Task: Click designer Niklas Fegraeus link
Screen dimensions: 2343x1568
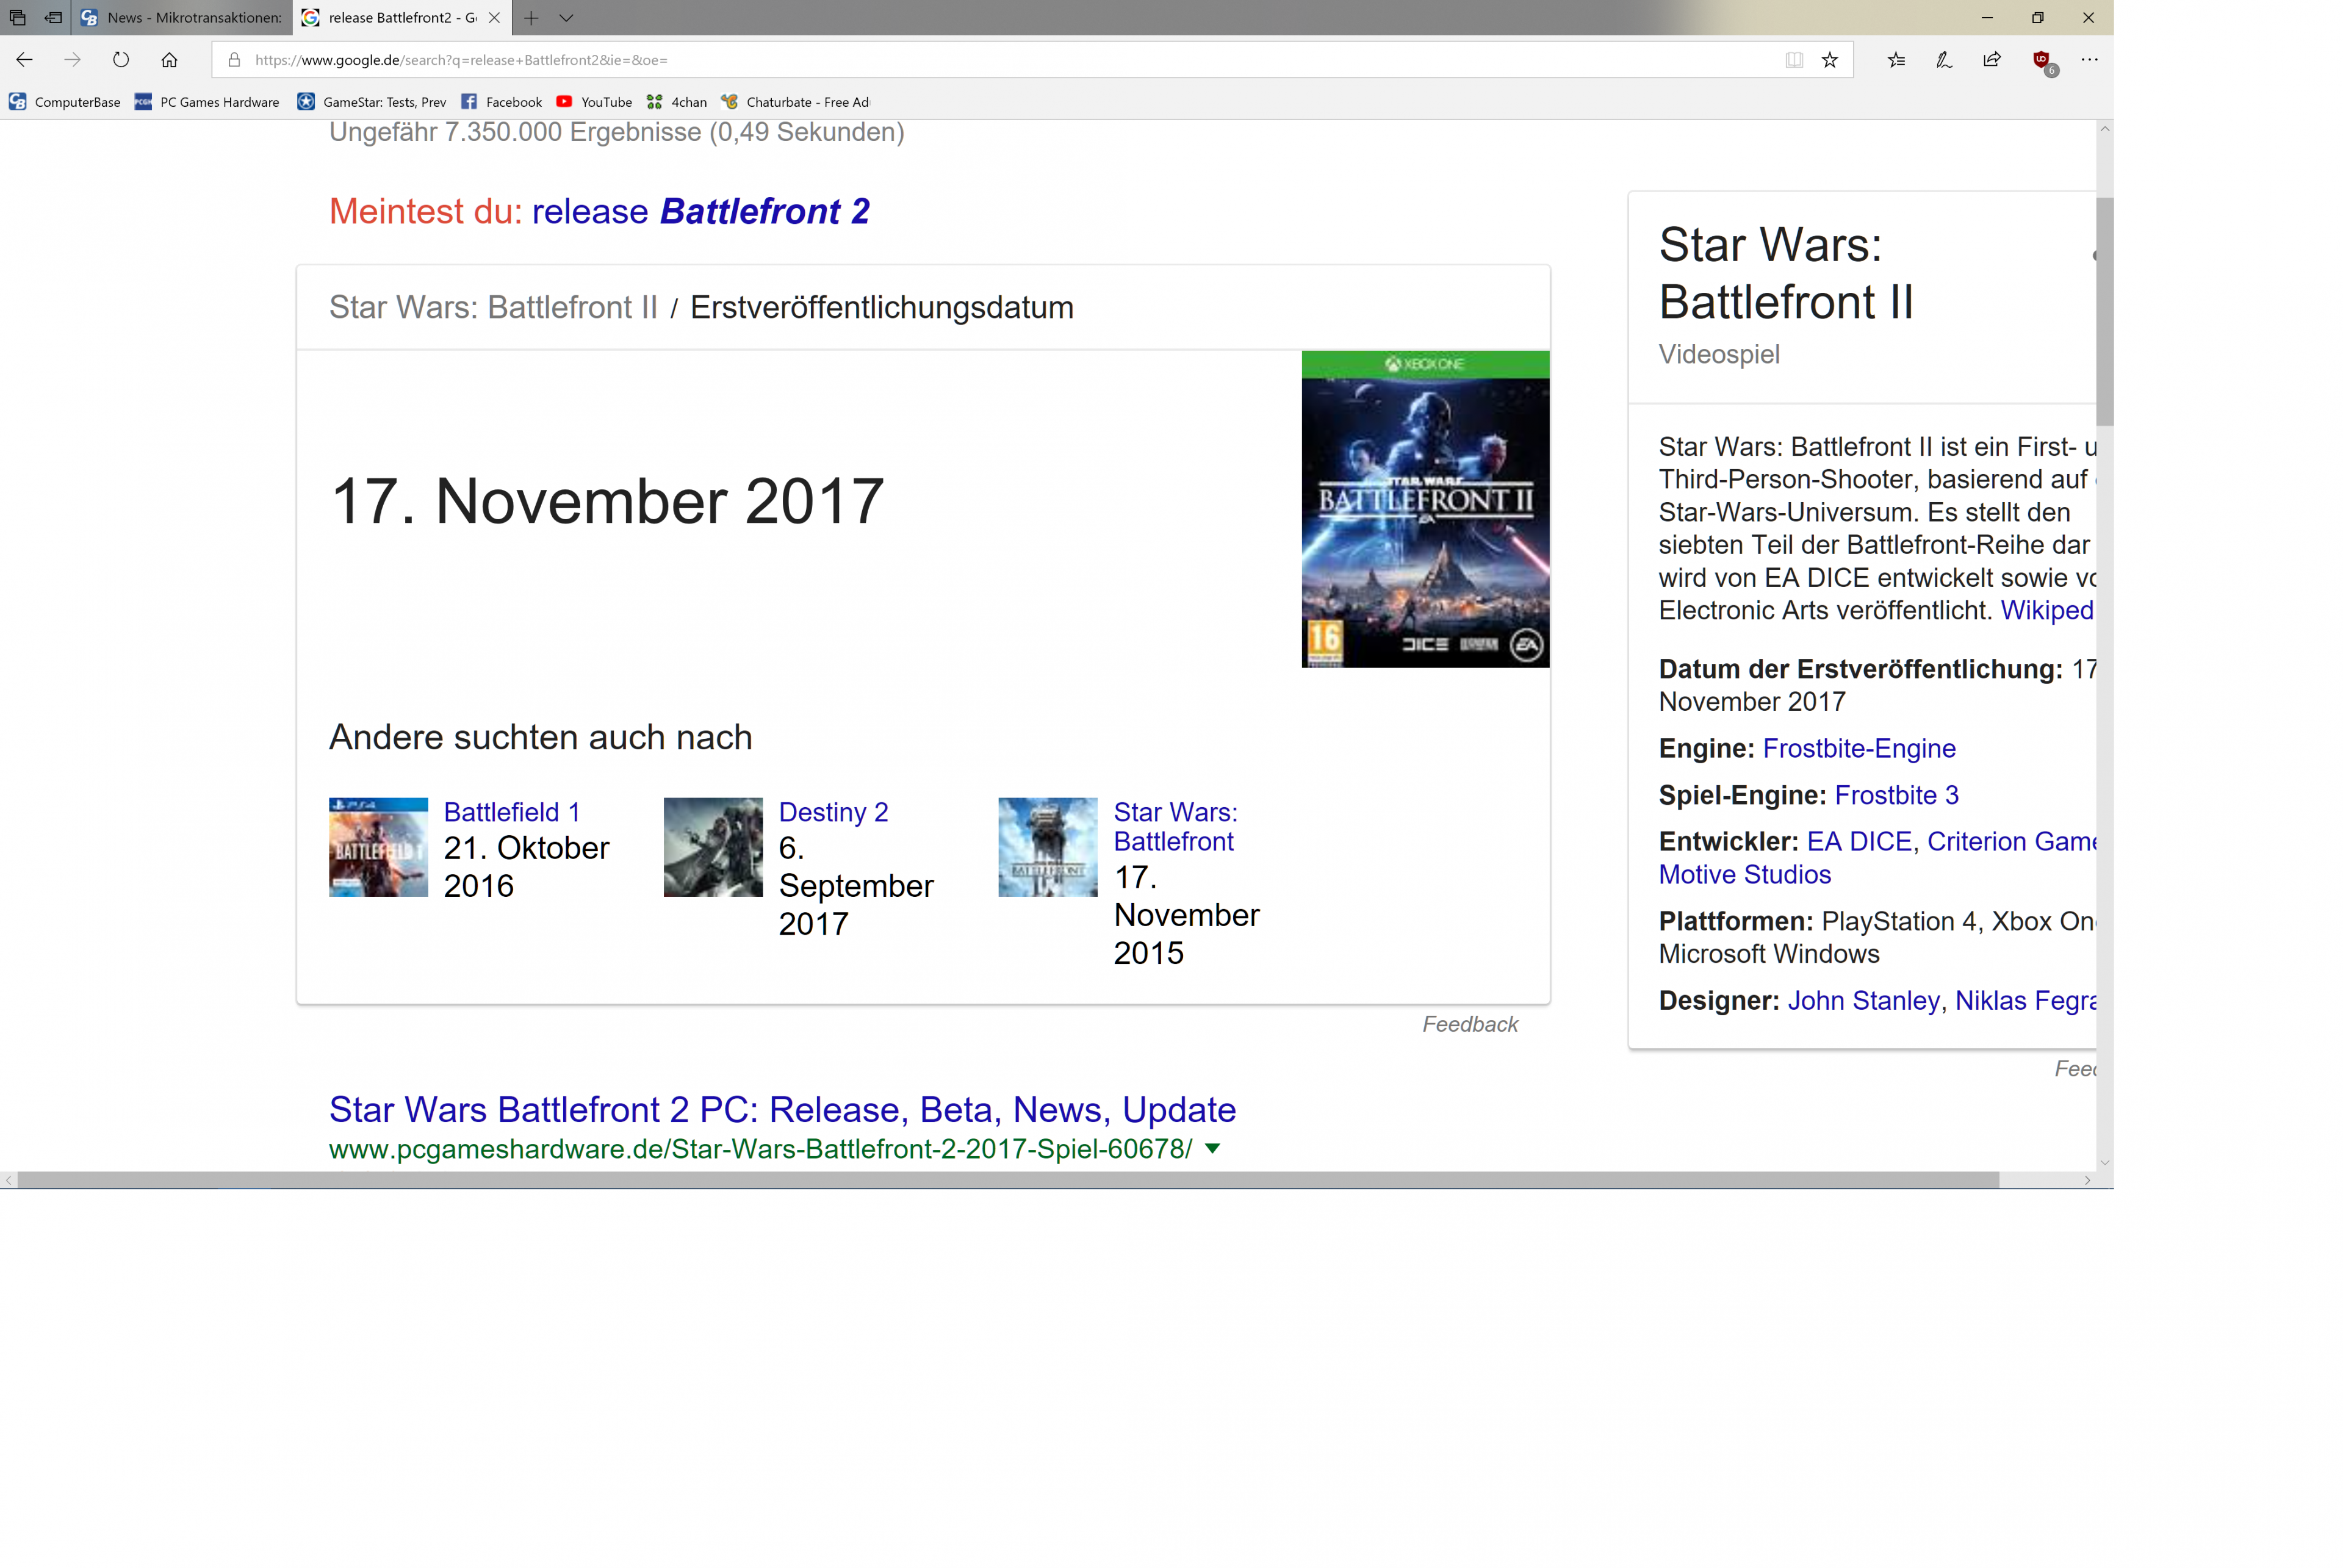Action: pyautogui.click(x=2025, y=1000)
